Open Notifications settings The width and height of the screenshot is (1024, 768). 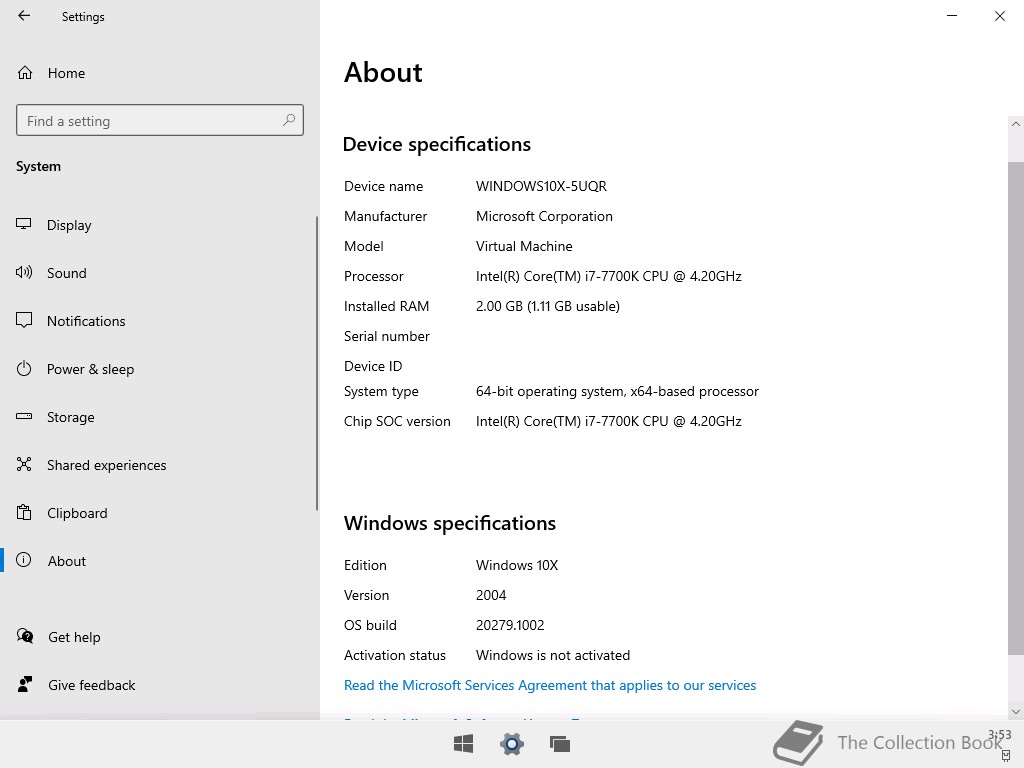click(71, 321)
